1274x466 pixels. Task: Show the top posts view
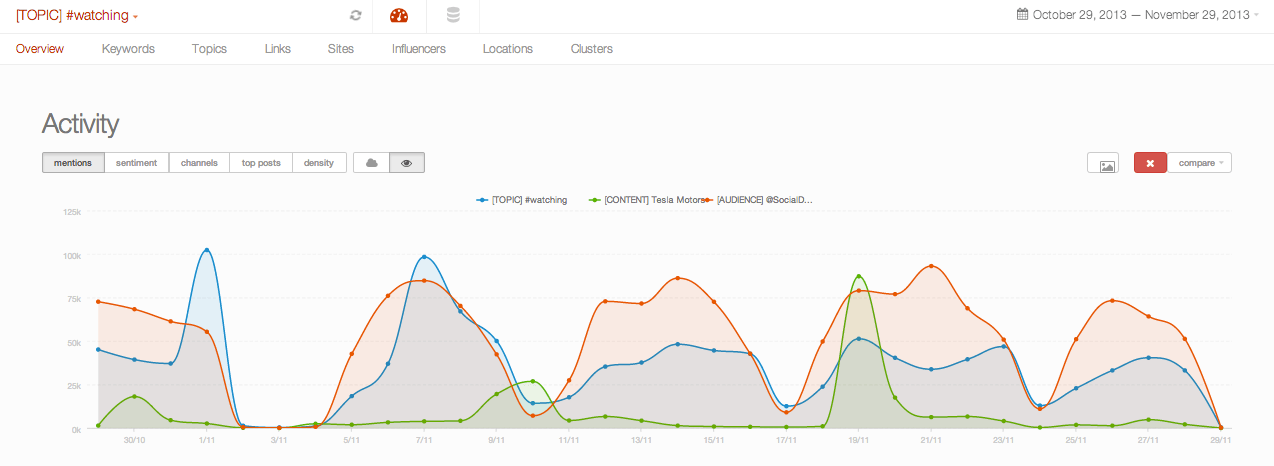pos(261,163)
